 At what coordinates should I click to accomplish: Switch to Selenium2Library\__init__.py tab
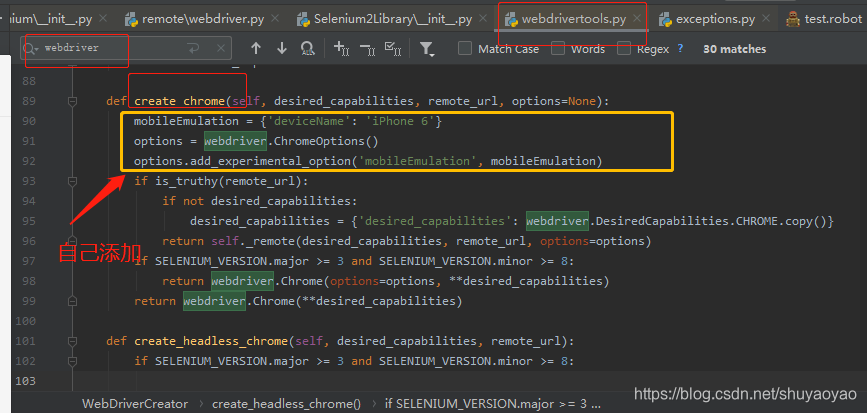[393, 19]
